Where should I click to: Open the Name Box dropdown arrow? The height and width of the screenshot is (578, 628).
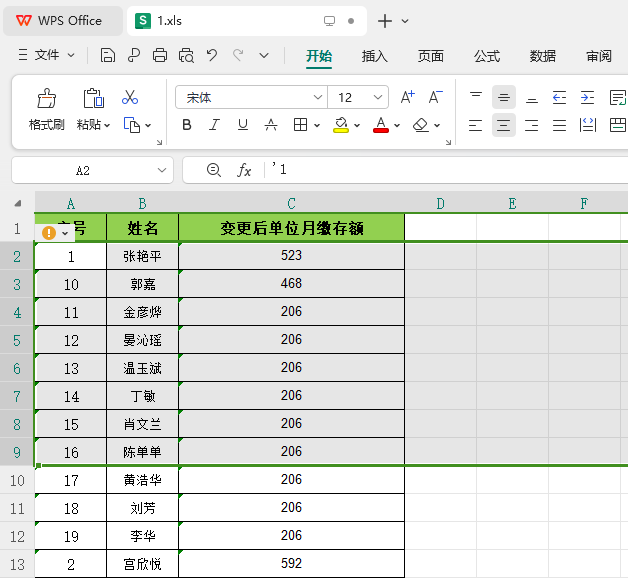coord(162,170)
